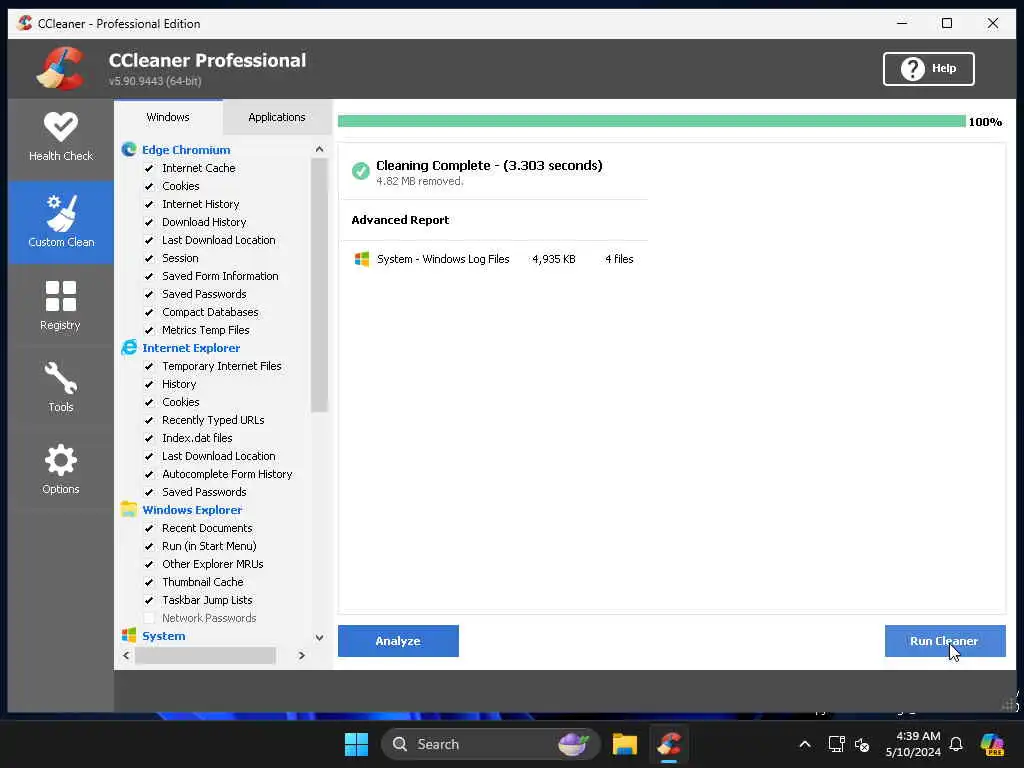Viewport: 1024px width, 768px height.
Task: Click the System Windows logo icon in list
Action: [129, 635]
